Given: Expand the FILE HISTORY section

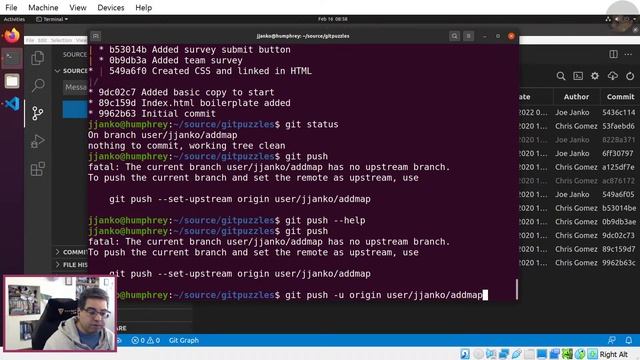Looking at the screenshot, I should point(71,264).
